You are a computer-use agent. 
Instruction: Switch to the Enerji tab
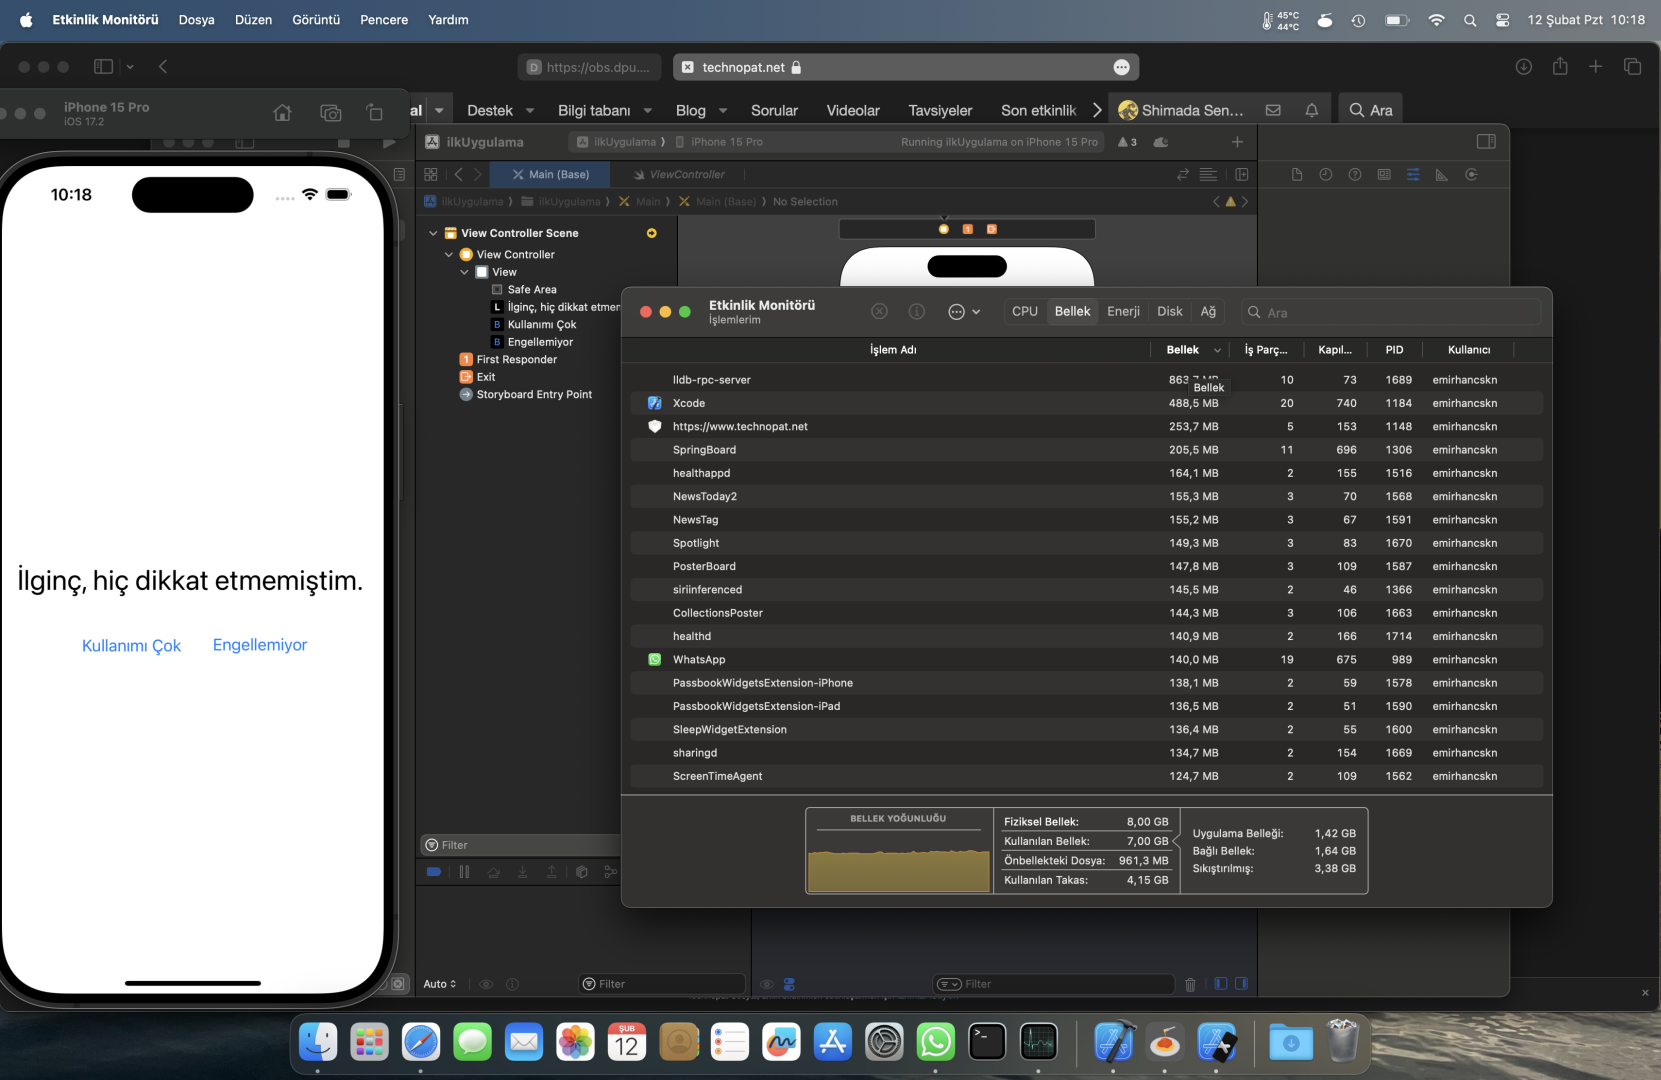click(x=1123, y=312)
